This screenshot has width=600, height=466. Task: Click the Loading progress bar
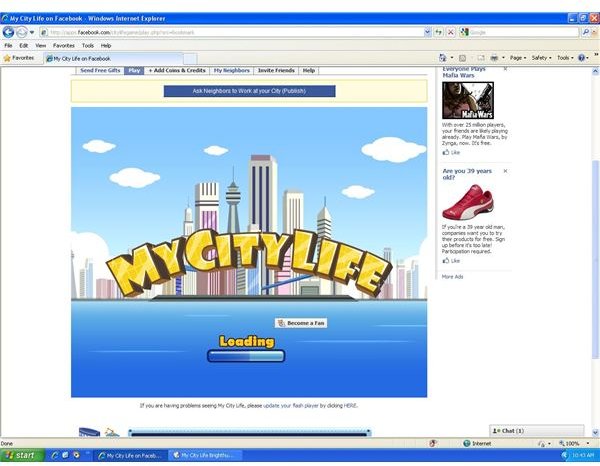click(x=246, y=356)
